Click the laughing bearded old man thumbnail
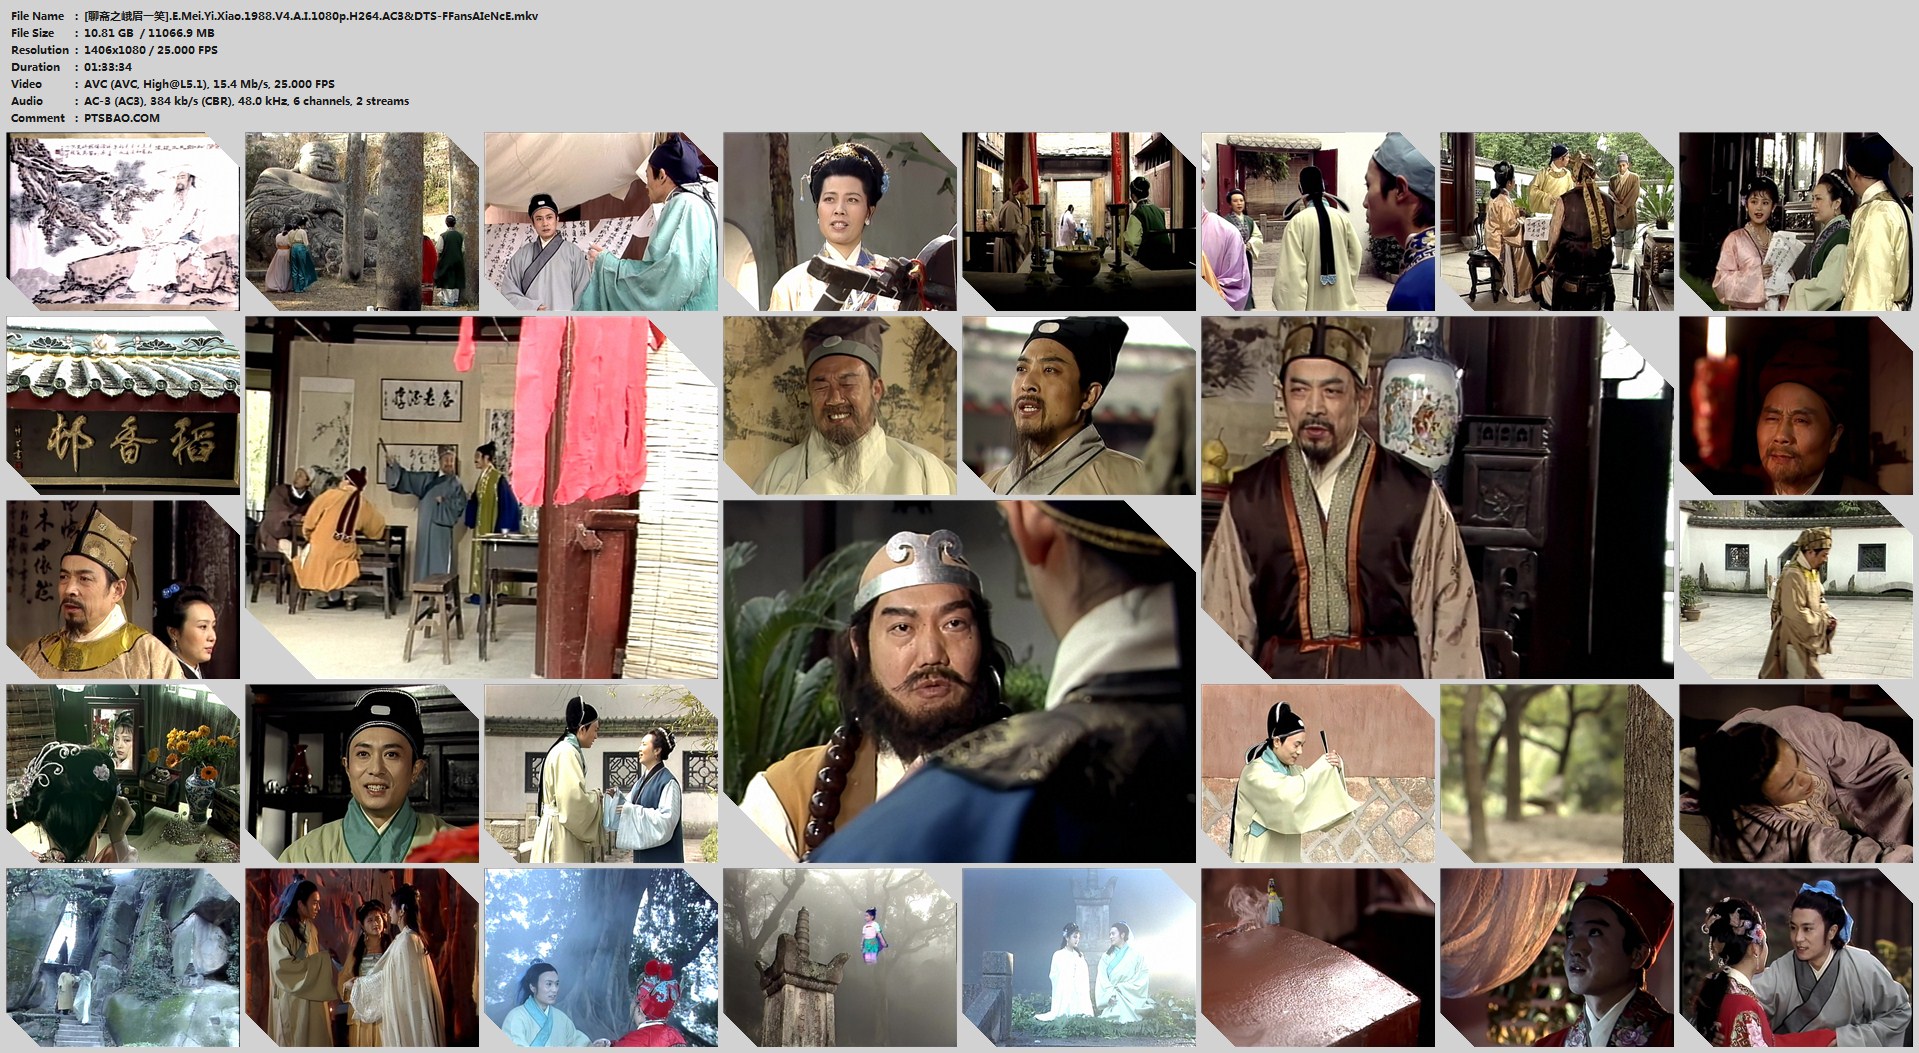This screenshot has width=1919, height=1053. point(839,405)
